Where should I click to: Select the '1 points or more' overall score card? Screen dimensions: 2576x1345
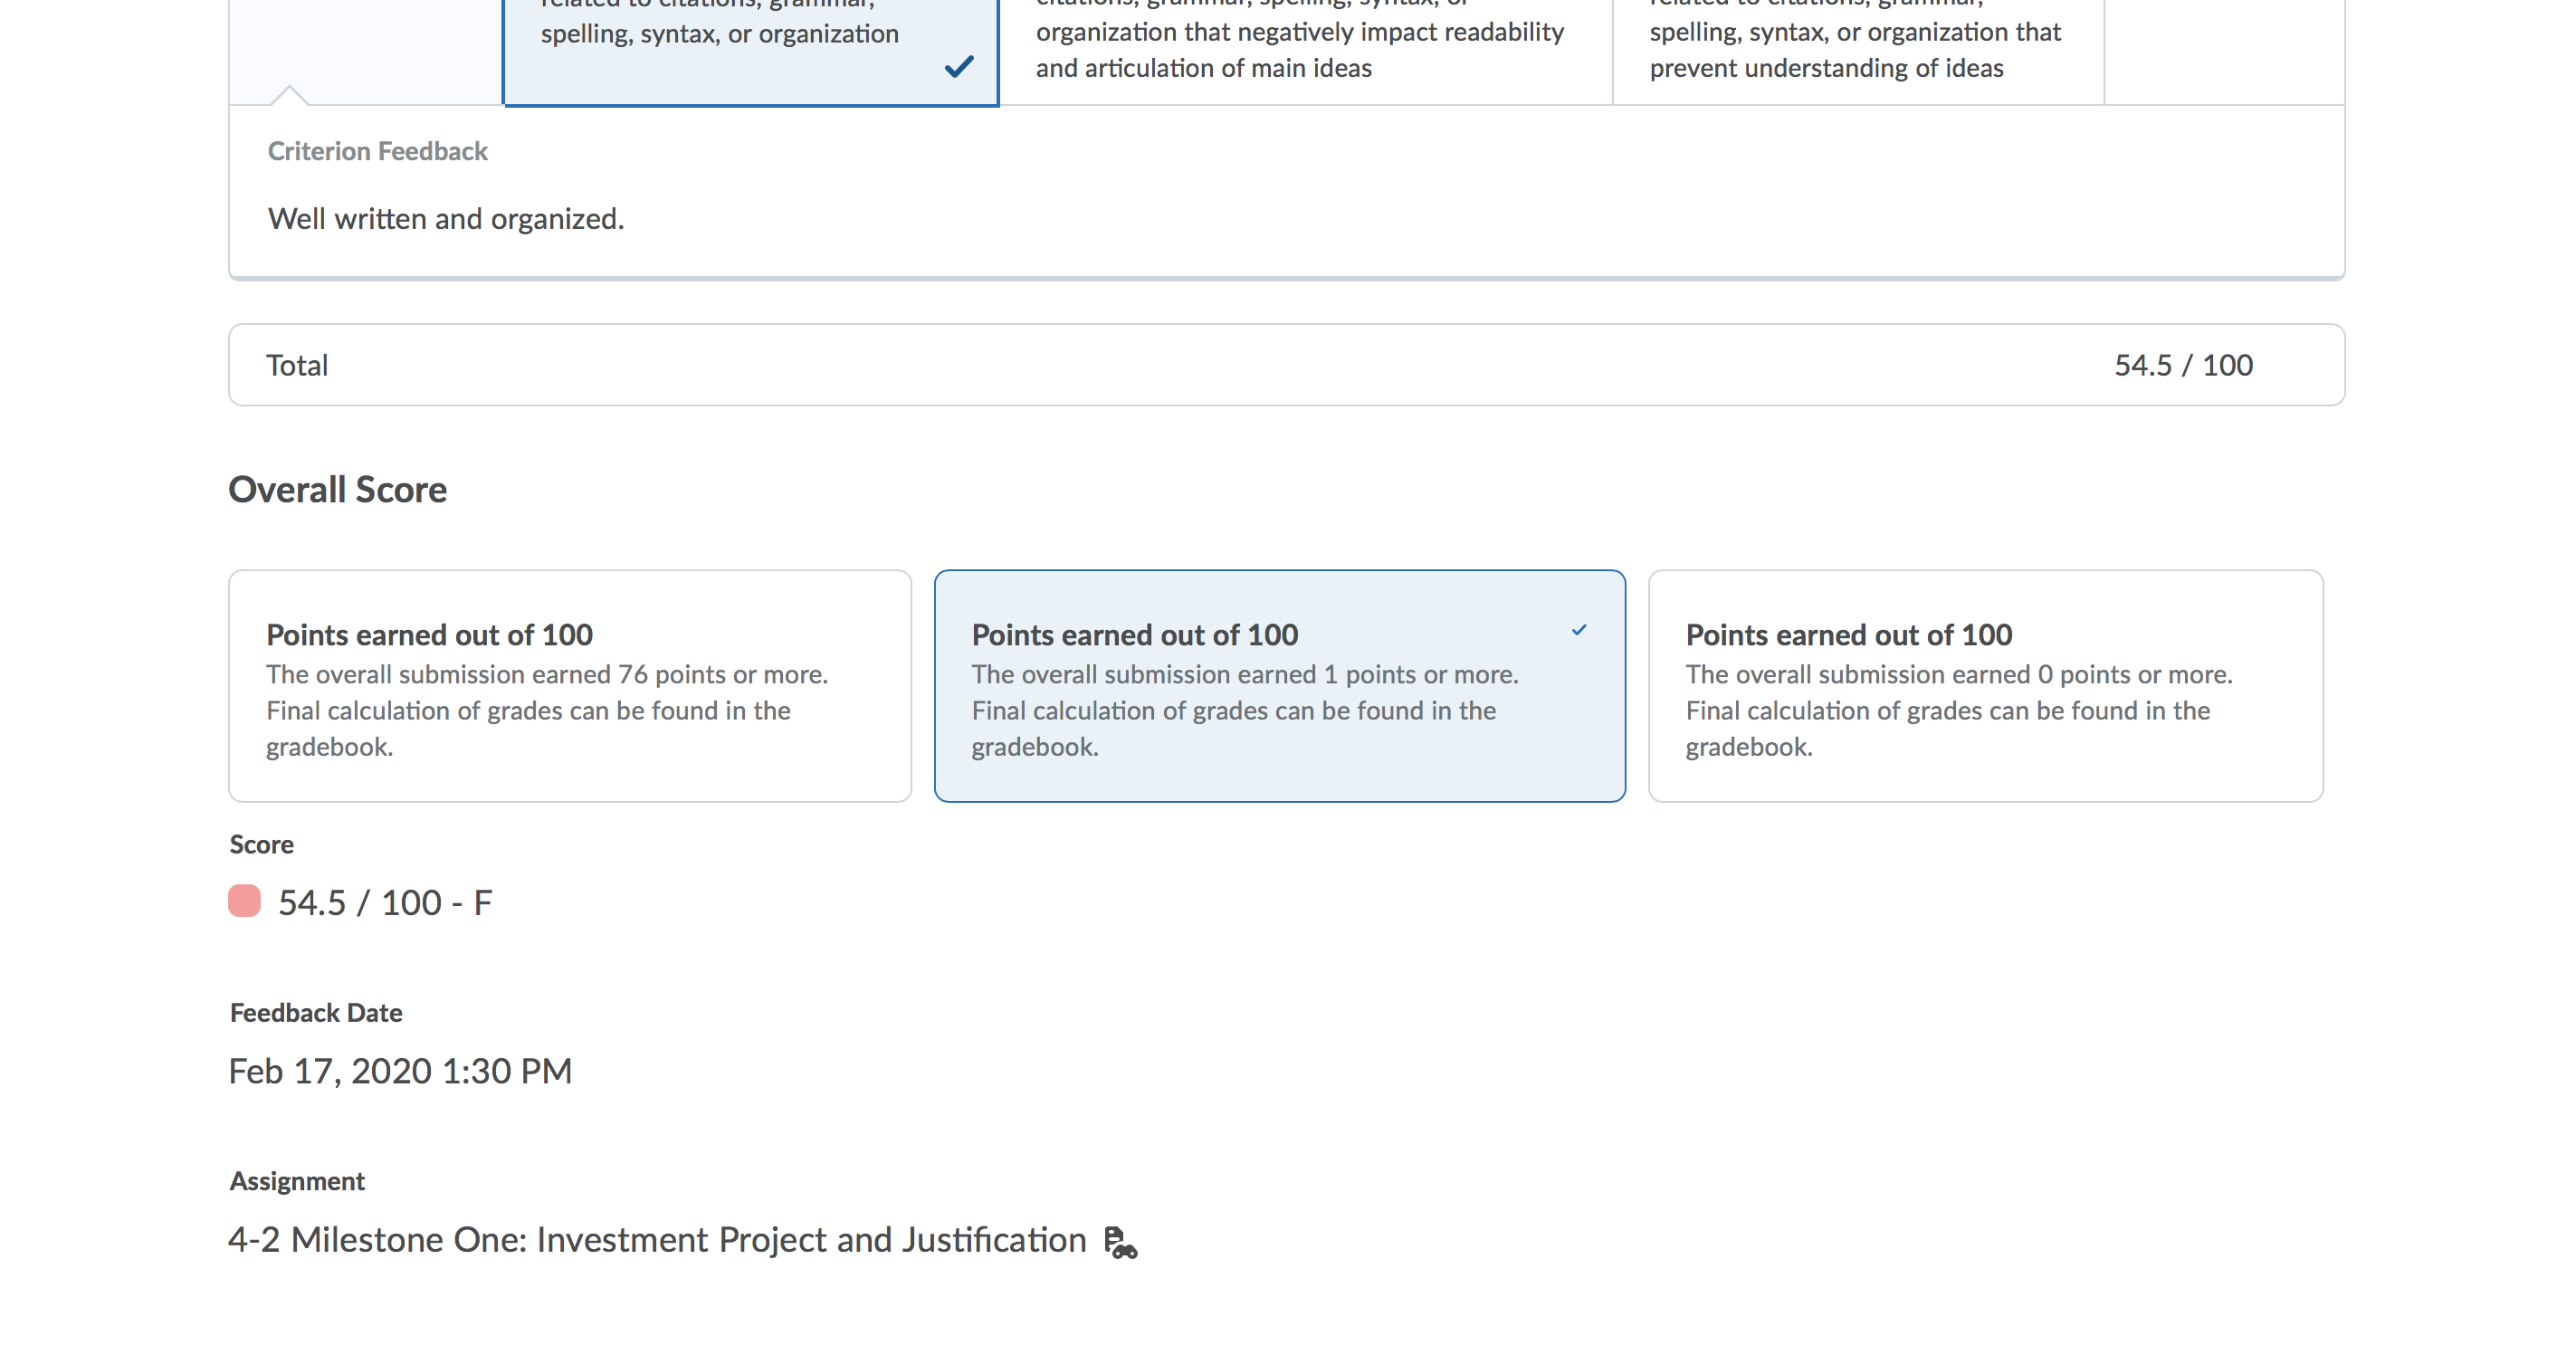[x=1280, y=686]
